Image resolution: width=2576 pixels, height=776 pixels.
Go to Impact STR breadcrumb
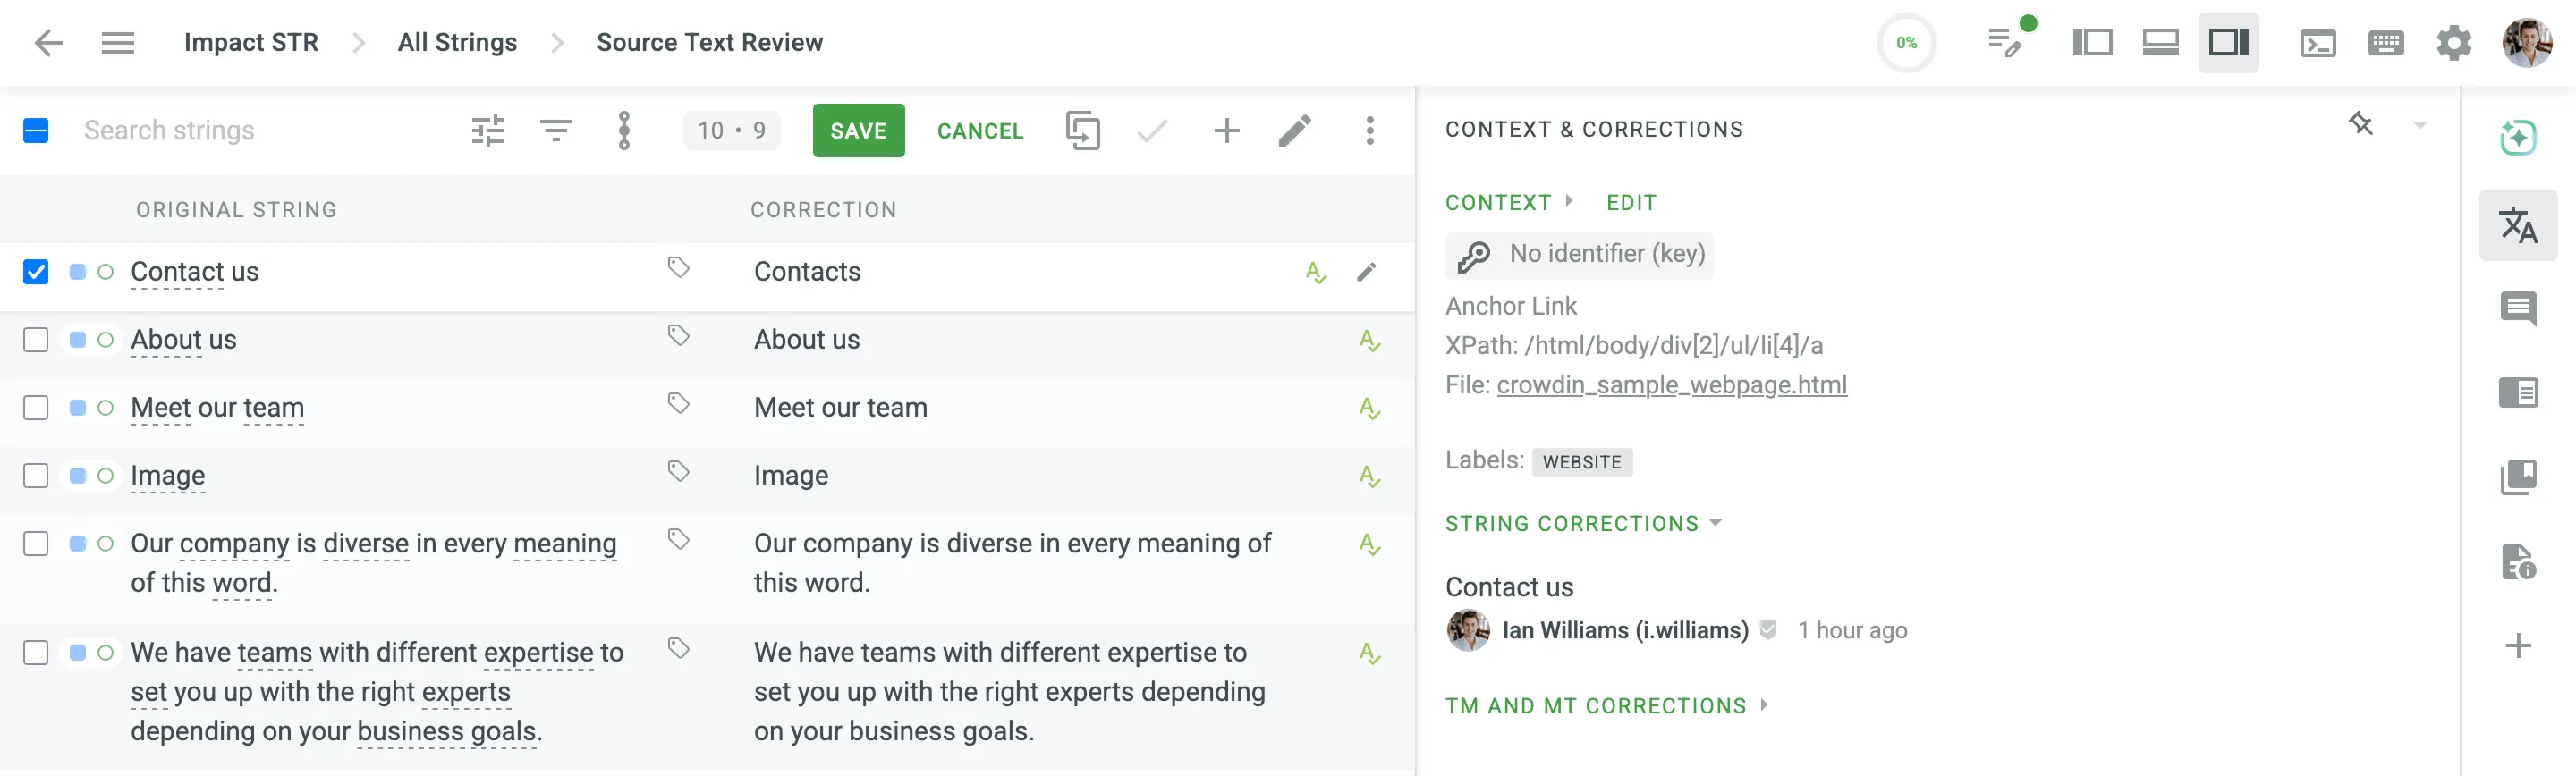point(251,43)
